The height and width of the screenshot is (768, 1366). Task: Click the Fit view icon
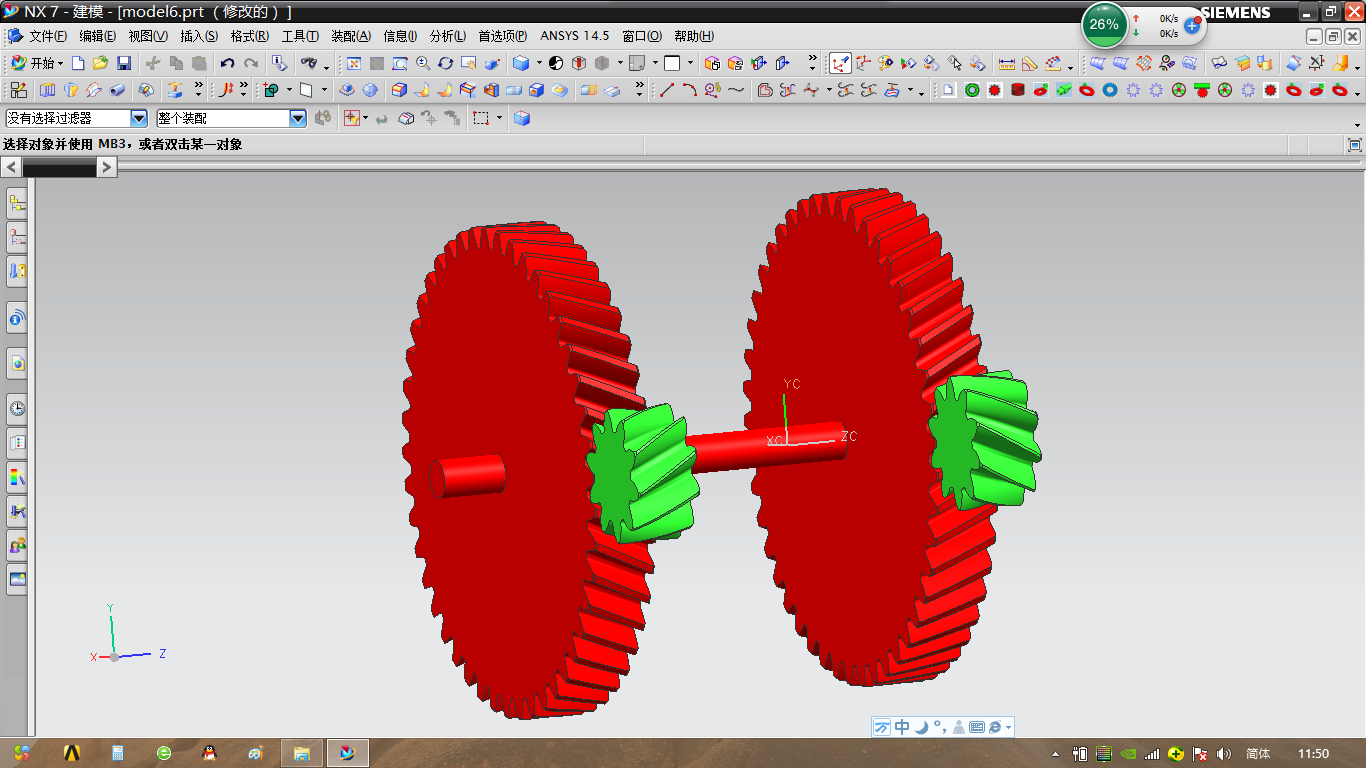point(353,63)
